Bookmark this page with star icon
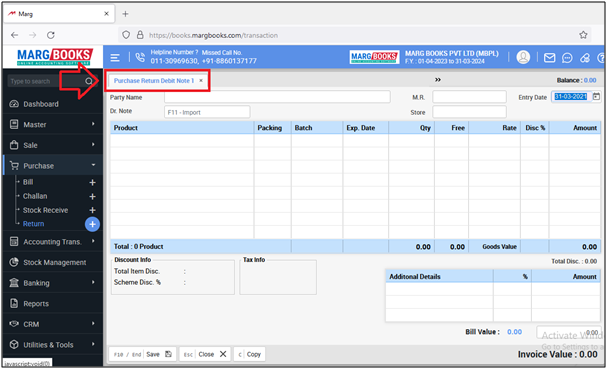This screenshot has width=608, height=369. [x=583, y=35]
